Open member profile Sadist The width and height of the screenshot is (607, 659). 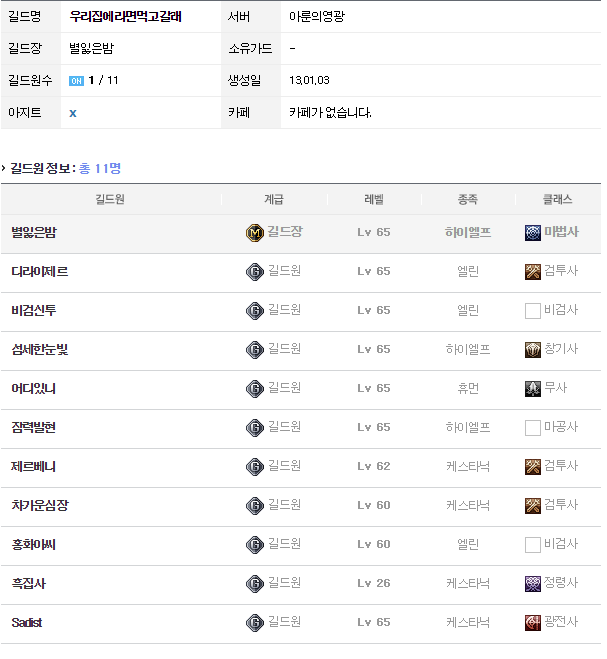(27, 622)
